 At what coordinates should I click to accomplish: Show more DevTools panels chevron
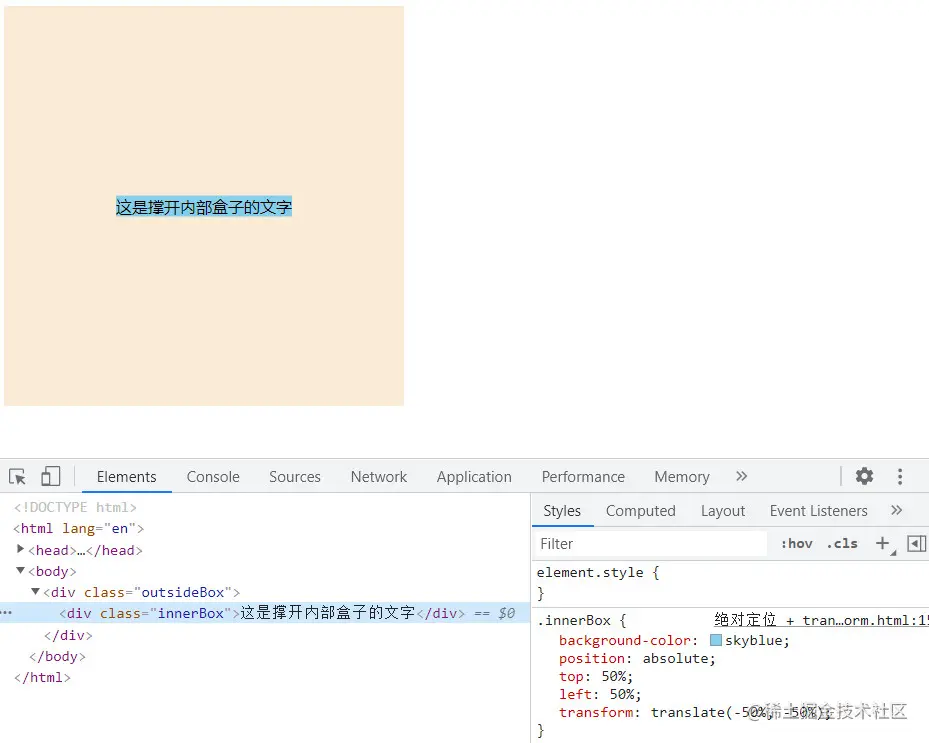pos(741,476)
